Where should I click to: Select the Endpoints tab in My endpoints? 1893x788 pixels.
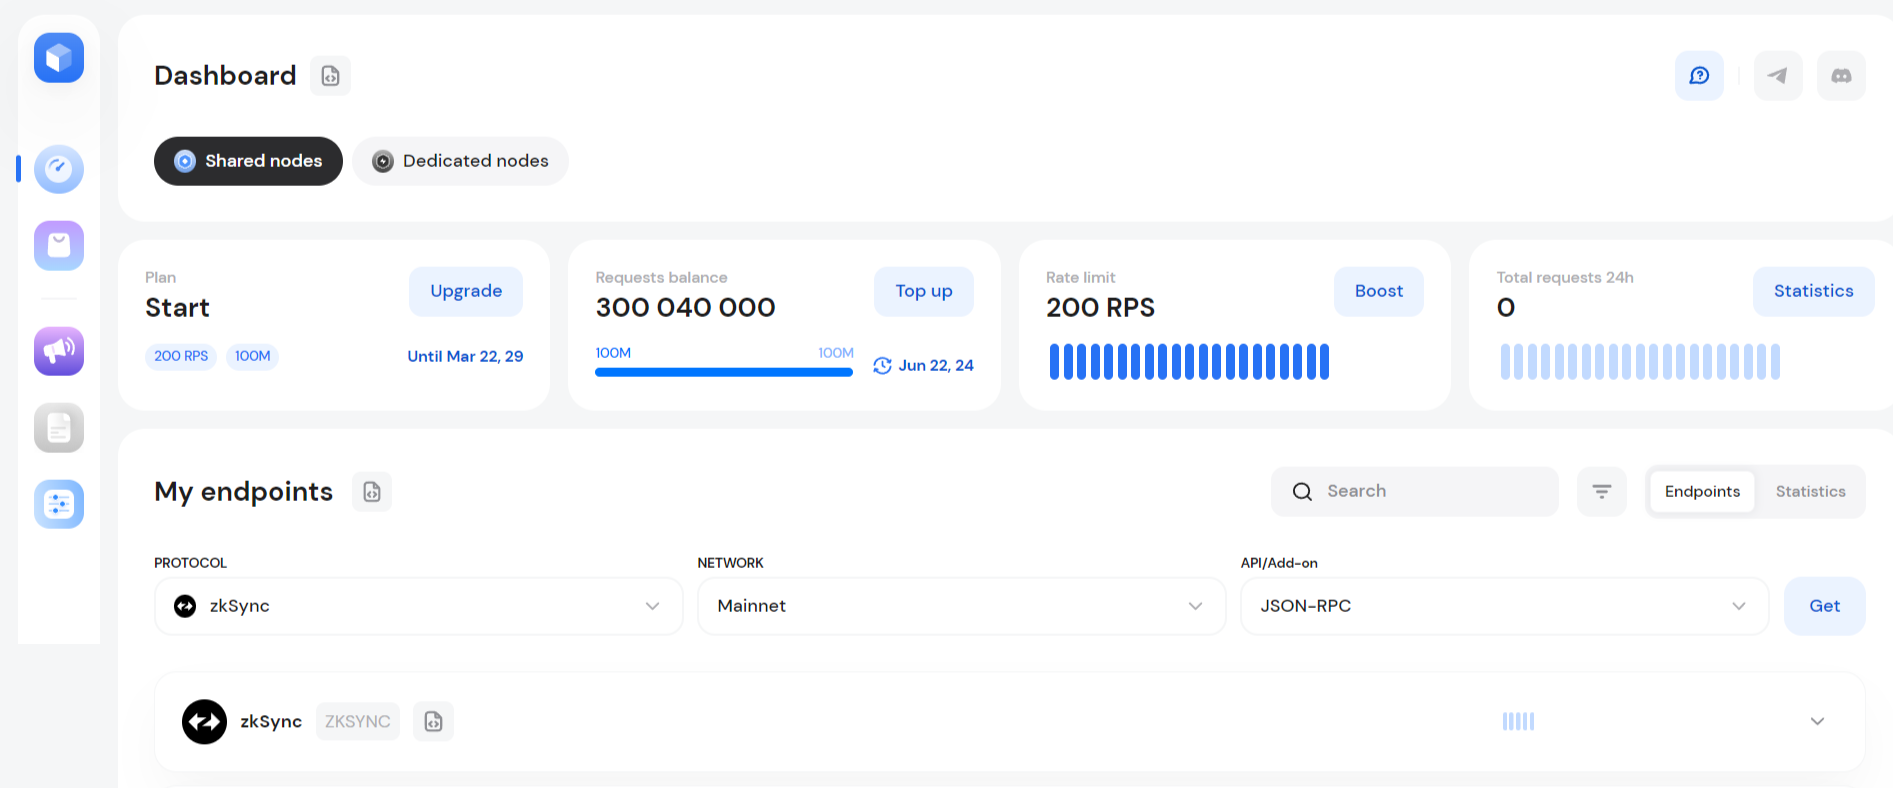pyautogui.click(x=1702, y=492)
